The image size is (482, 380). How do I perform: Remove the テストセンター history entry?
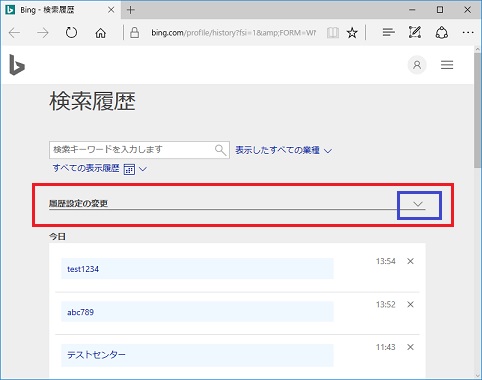[410, 347]
